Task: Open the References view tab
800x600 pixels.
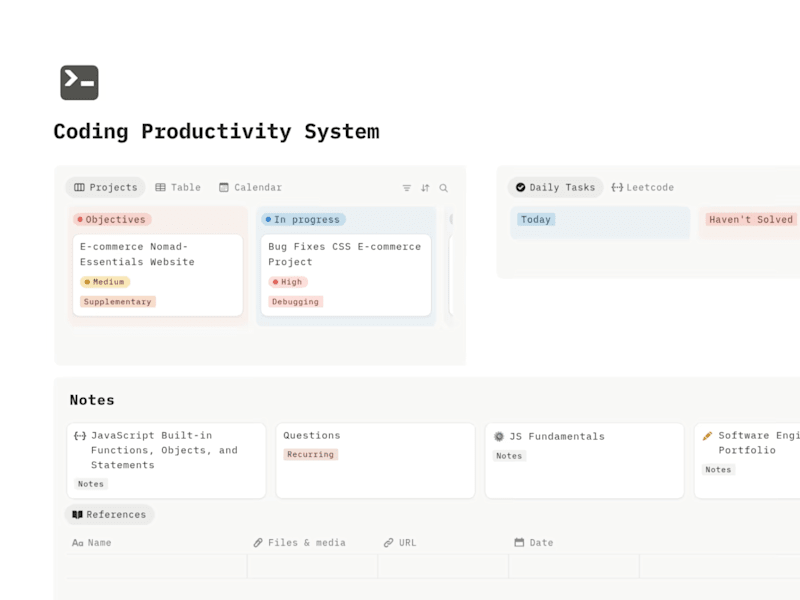Action: point(109,514)
